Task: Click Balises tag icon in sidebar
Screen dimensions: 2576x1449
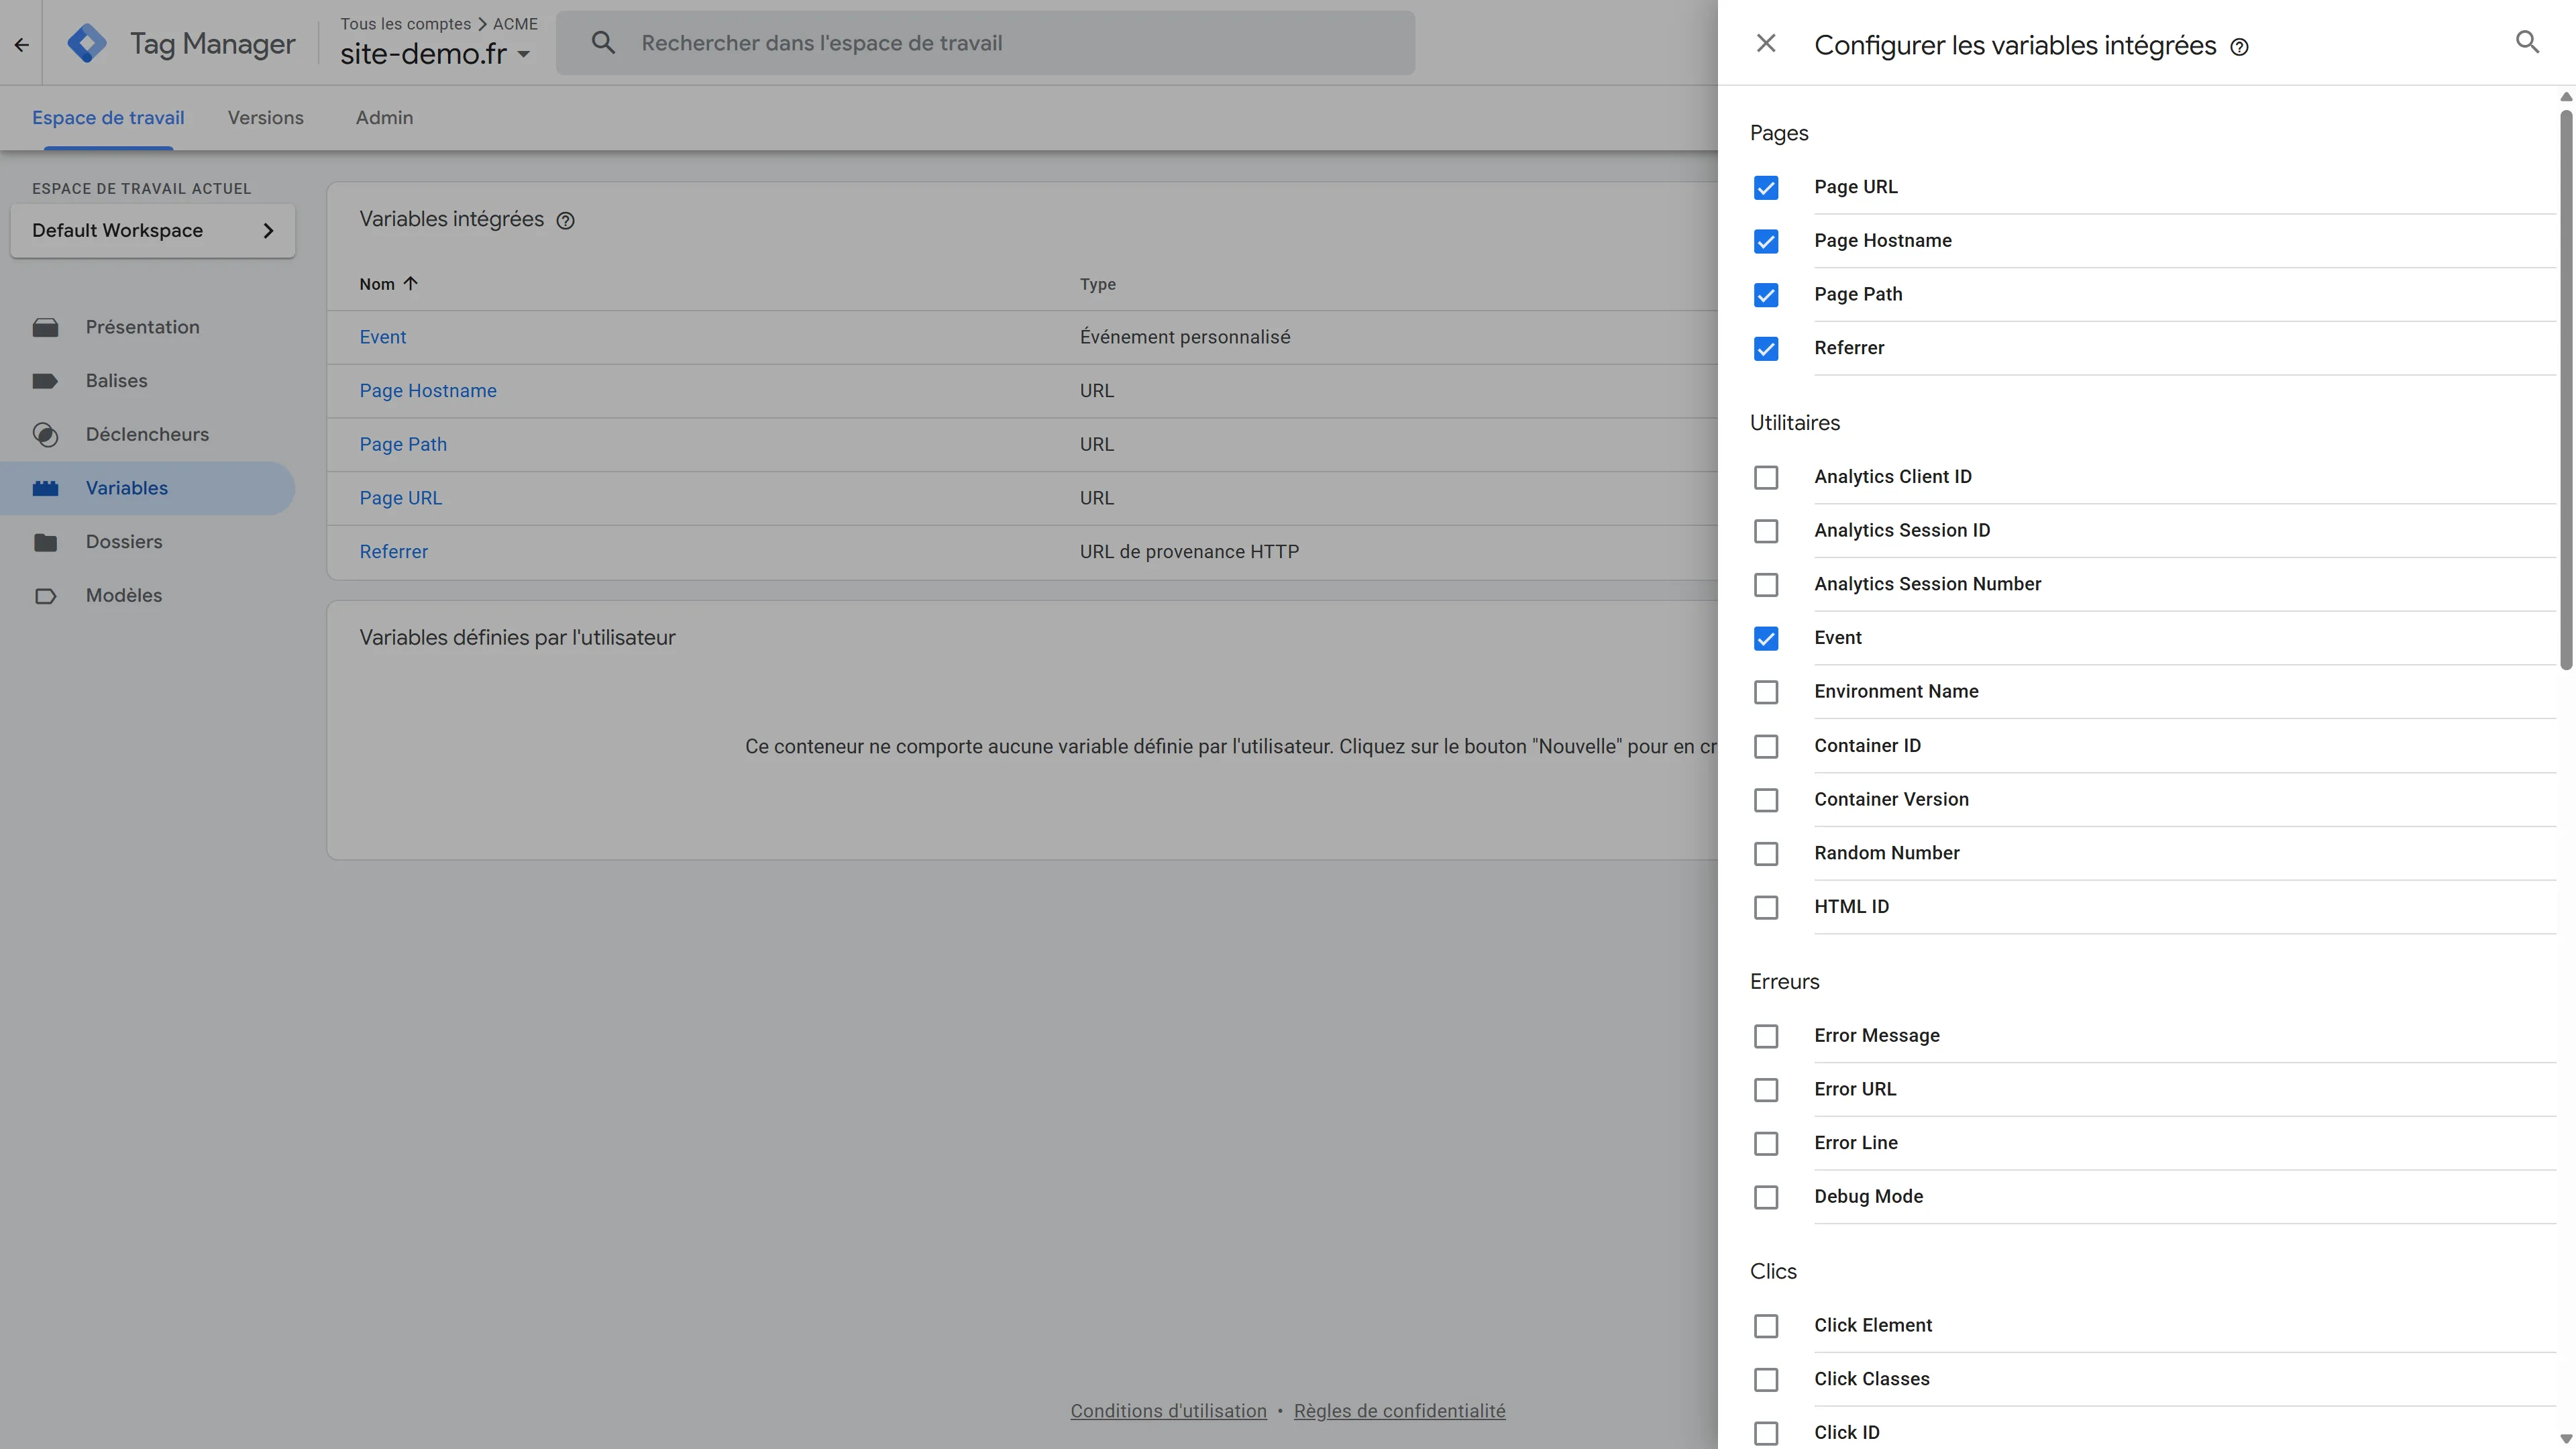Action: 45,381
